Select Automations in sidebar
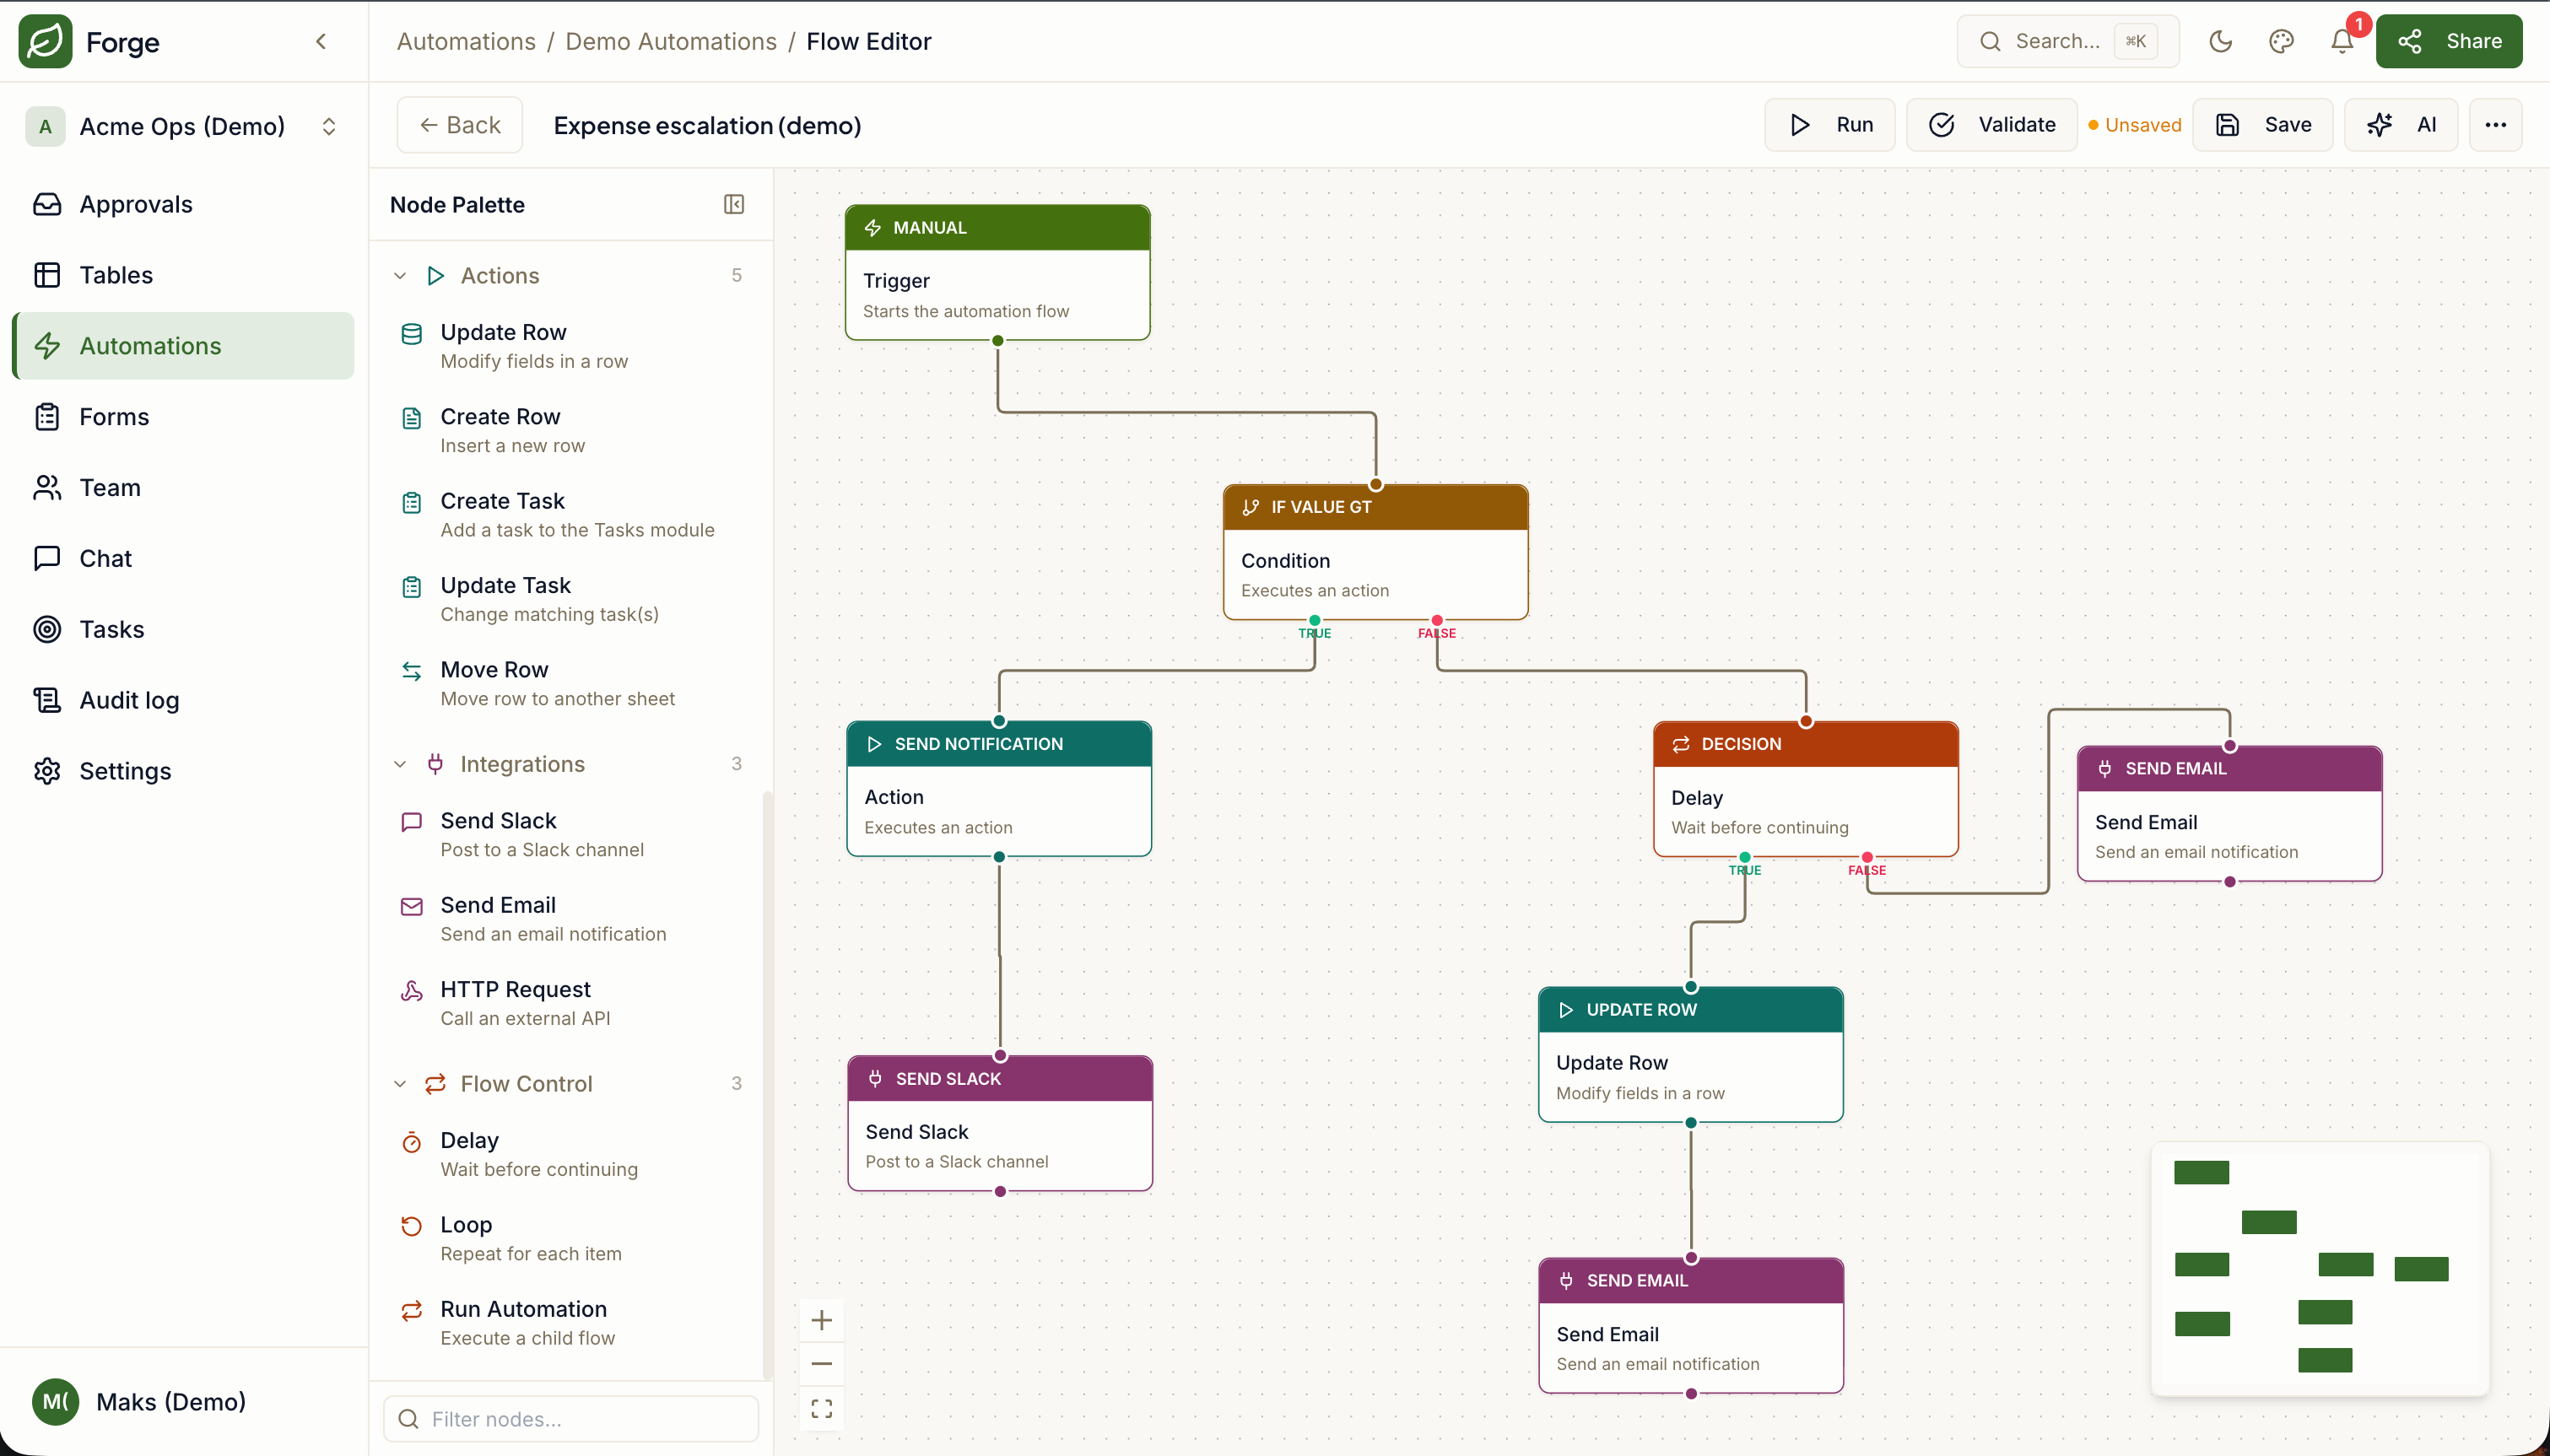The height and width of the screenshot is (1456, 2550). pyautogui.click(x=183, y=346)
